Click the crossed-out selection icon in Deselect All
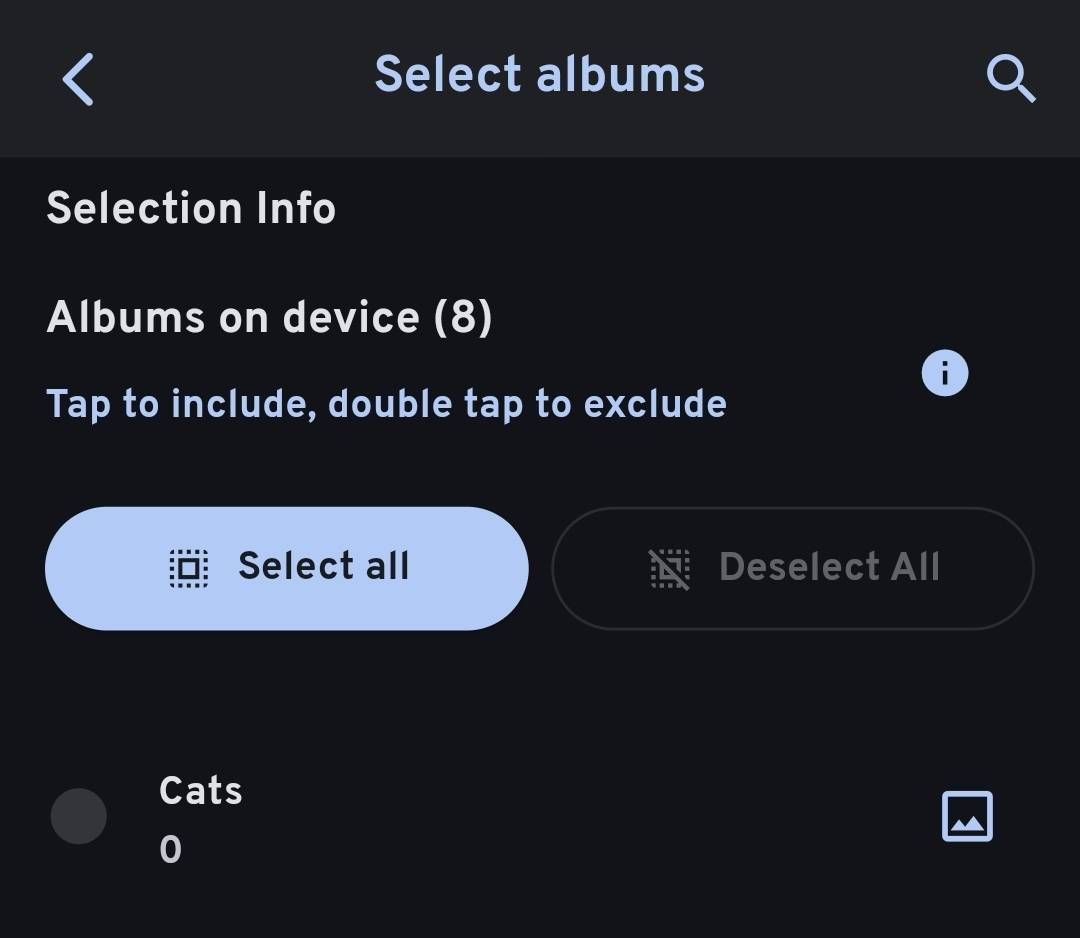 coord(670,568)
